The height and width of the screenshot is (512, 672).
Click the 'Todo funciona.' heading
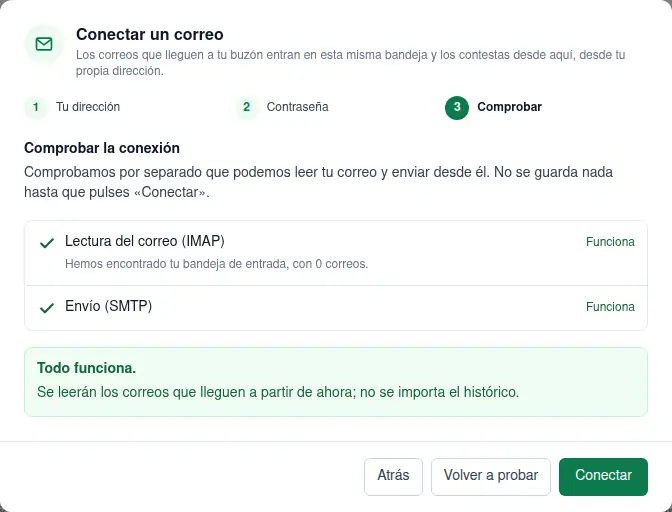(x=87, y=368)
